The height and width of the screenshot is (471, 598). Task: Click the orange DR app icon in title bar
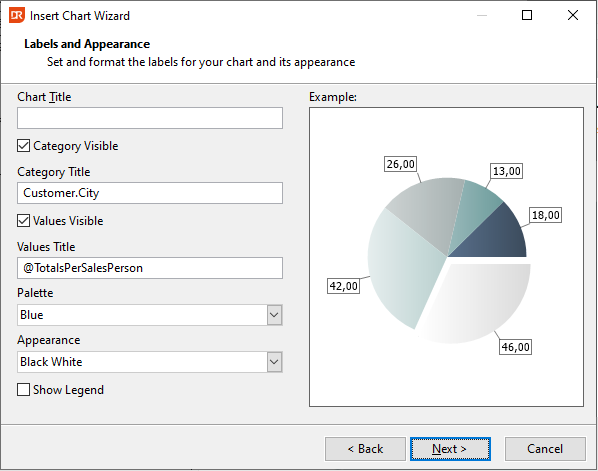tap(16, 15)
